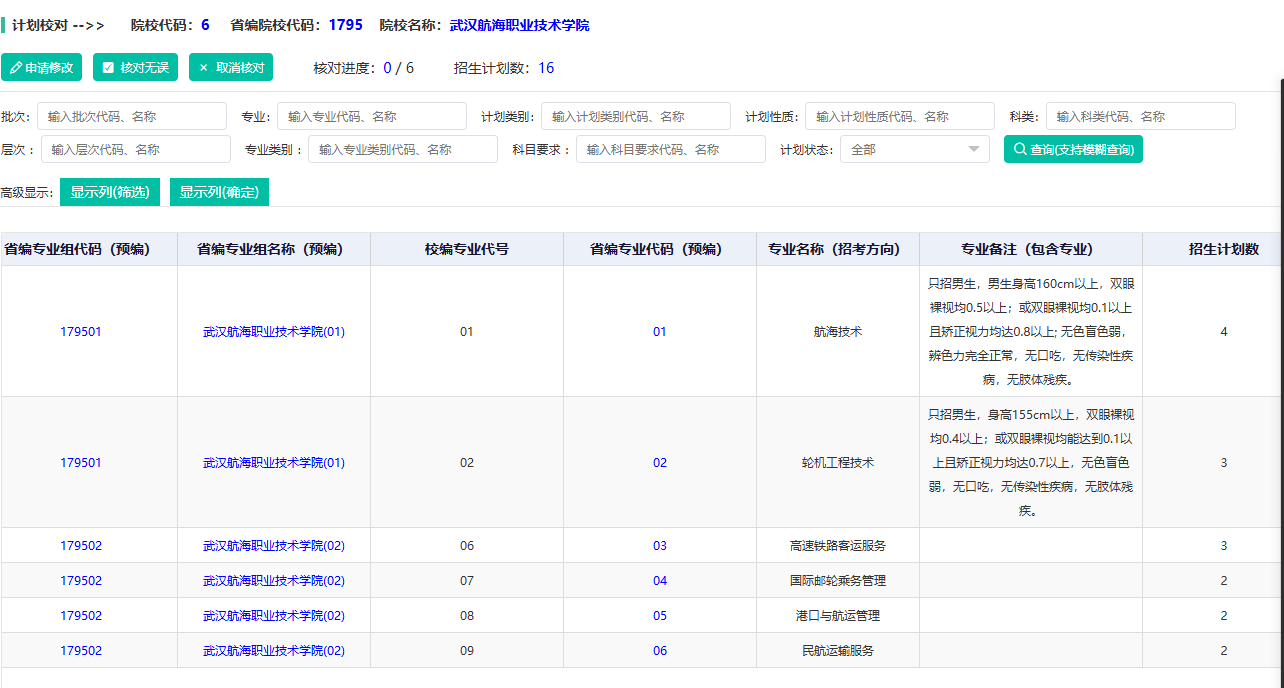Click the 专业备注 (包含专业) column header
The image size is (1284, 688).
[1030, 249]
